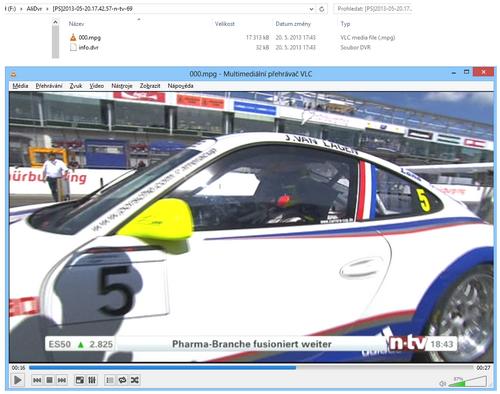This screenshot has height=394, width=500.
Task: Sort files by Datum změny column
Action: click(x=293, y=24)
